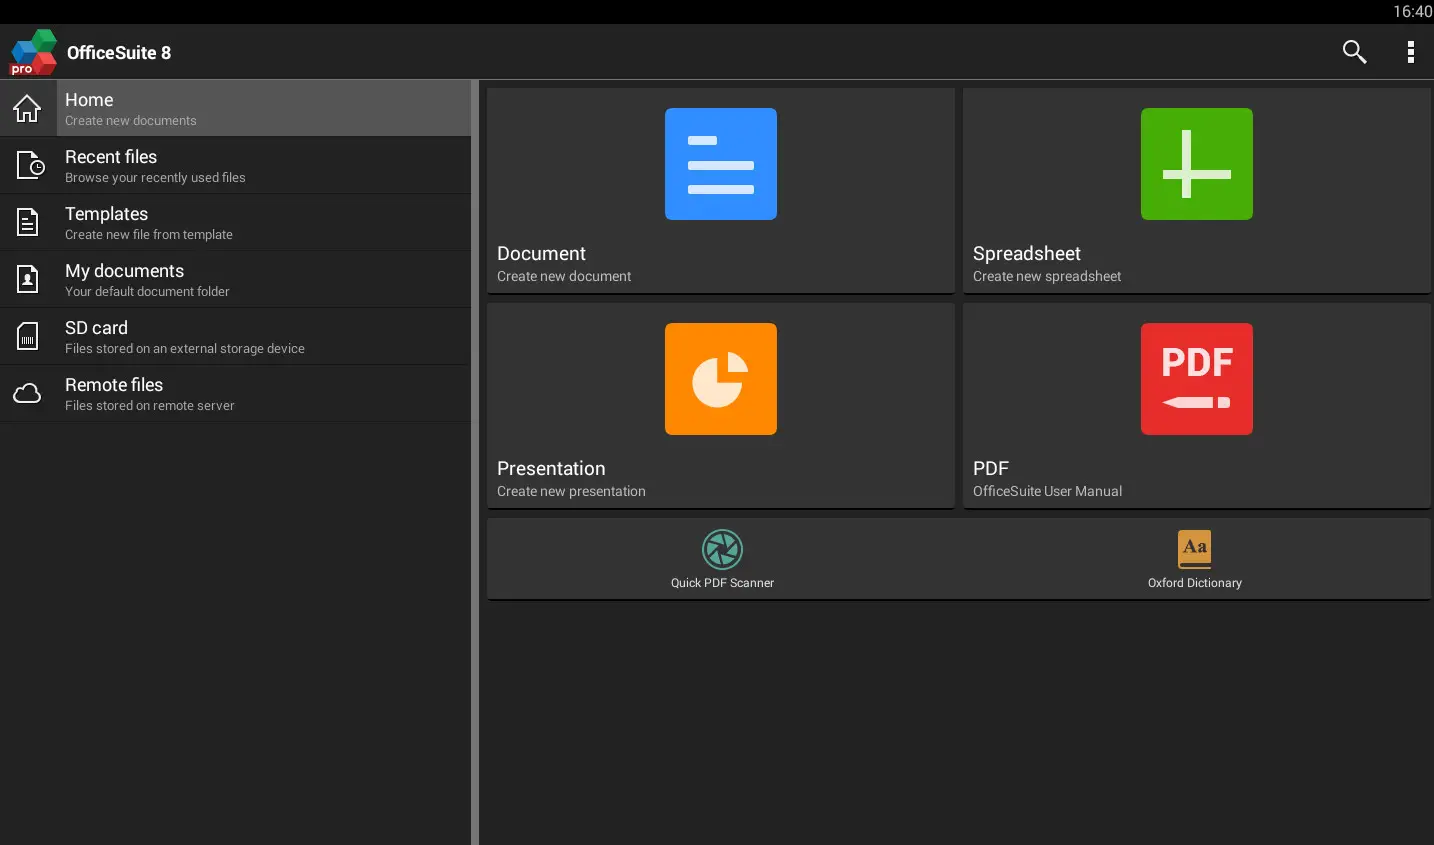This screenshot has width=1434, height=845.
Task: Browse SD card storage entry
Action: pyautogui.click(x=235, y=336)
